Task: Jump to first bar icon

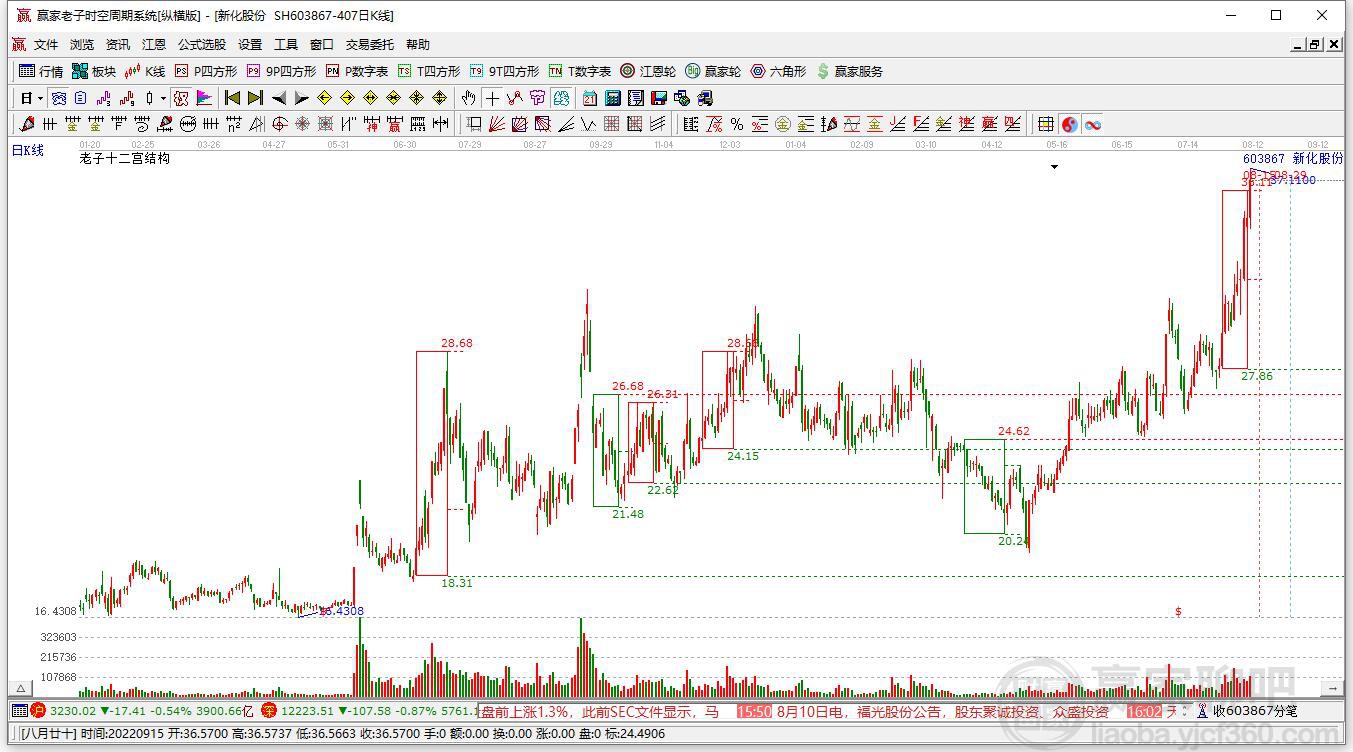Action: pyautogui.click(x=232, y=98)
